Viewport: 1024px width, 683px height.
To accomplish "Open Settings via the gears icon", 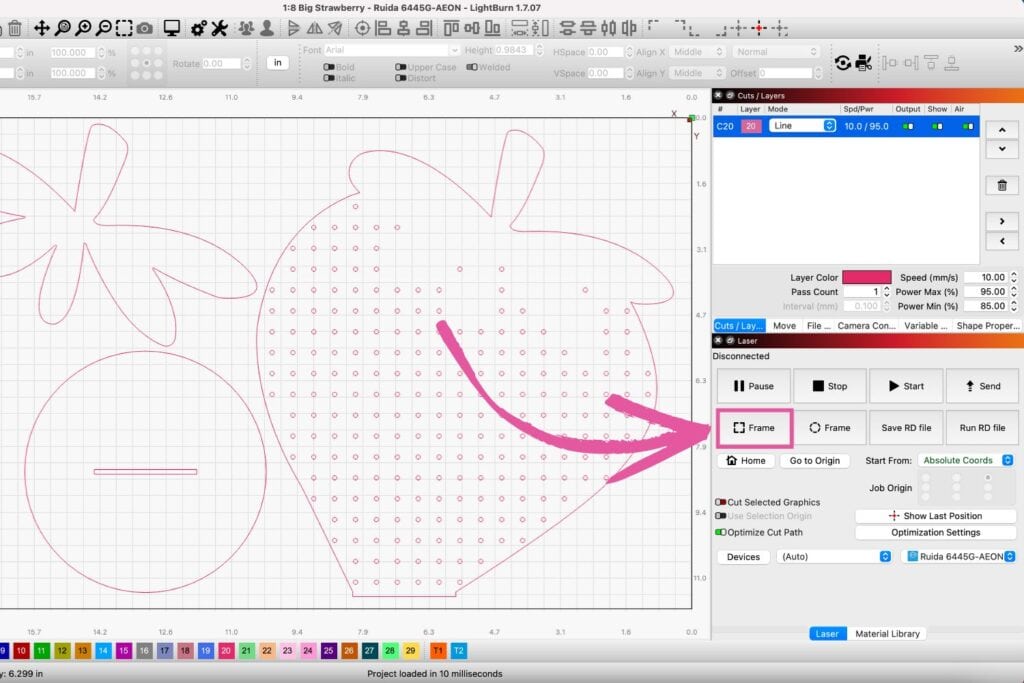I will point(199,28).
